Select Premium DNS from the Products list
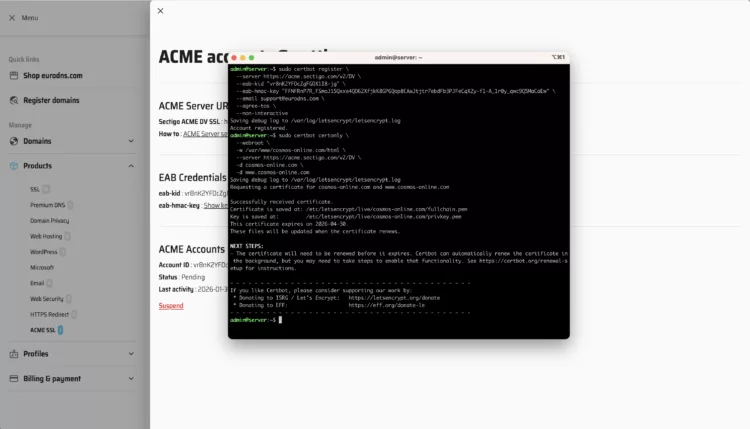 coord(49,204)
